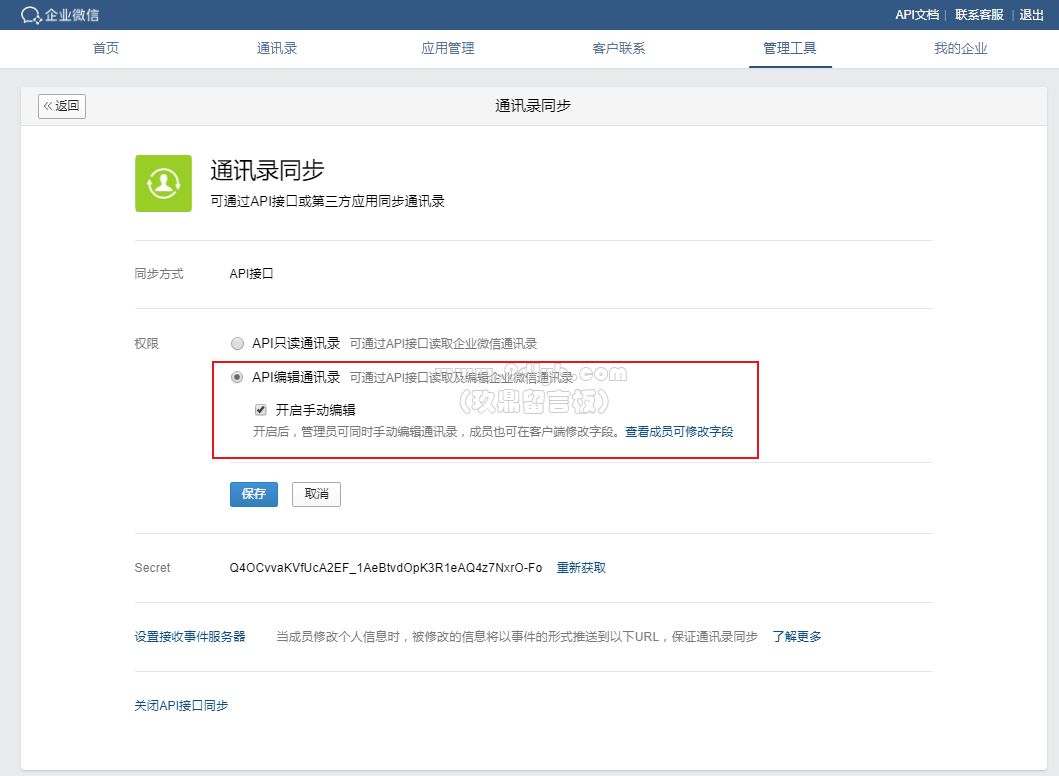Open the API文档 link
This screenshot has width=1059, height=776.
917,15
